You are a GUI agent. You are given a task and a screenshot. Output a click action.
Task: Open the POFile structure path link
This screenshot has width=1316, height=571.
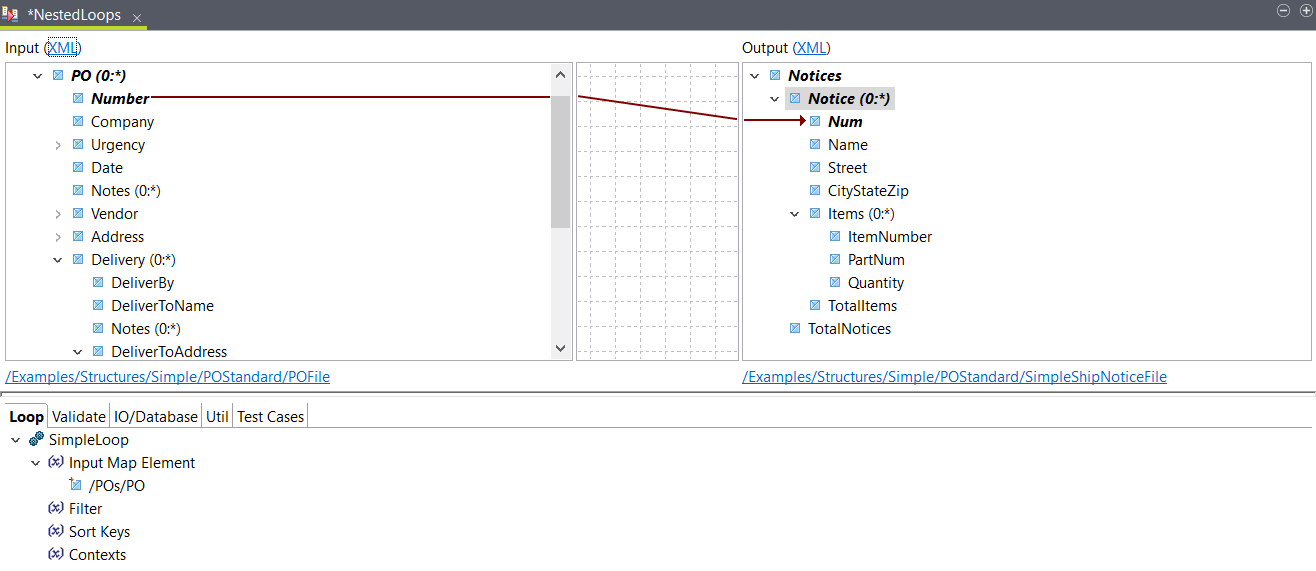[x=167, y=377]
